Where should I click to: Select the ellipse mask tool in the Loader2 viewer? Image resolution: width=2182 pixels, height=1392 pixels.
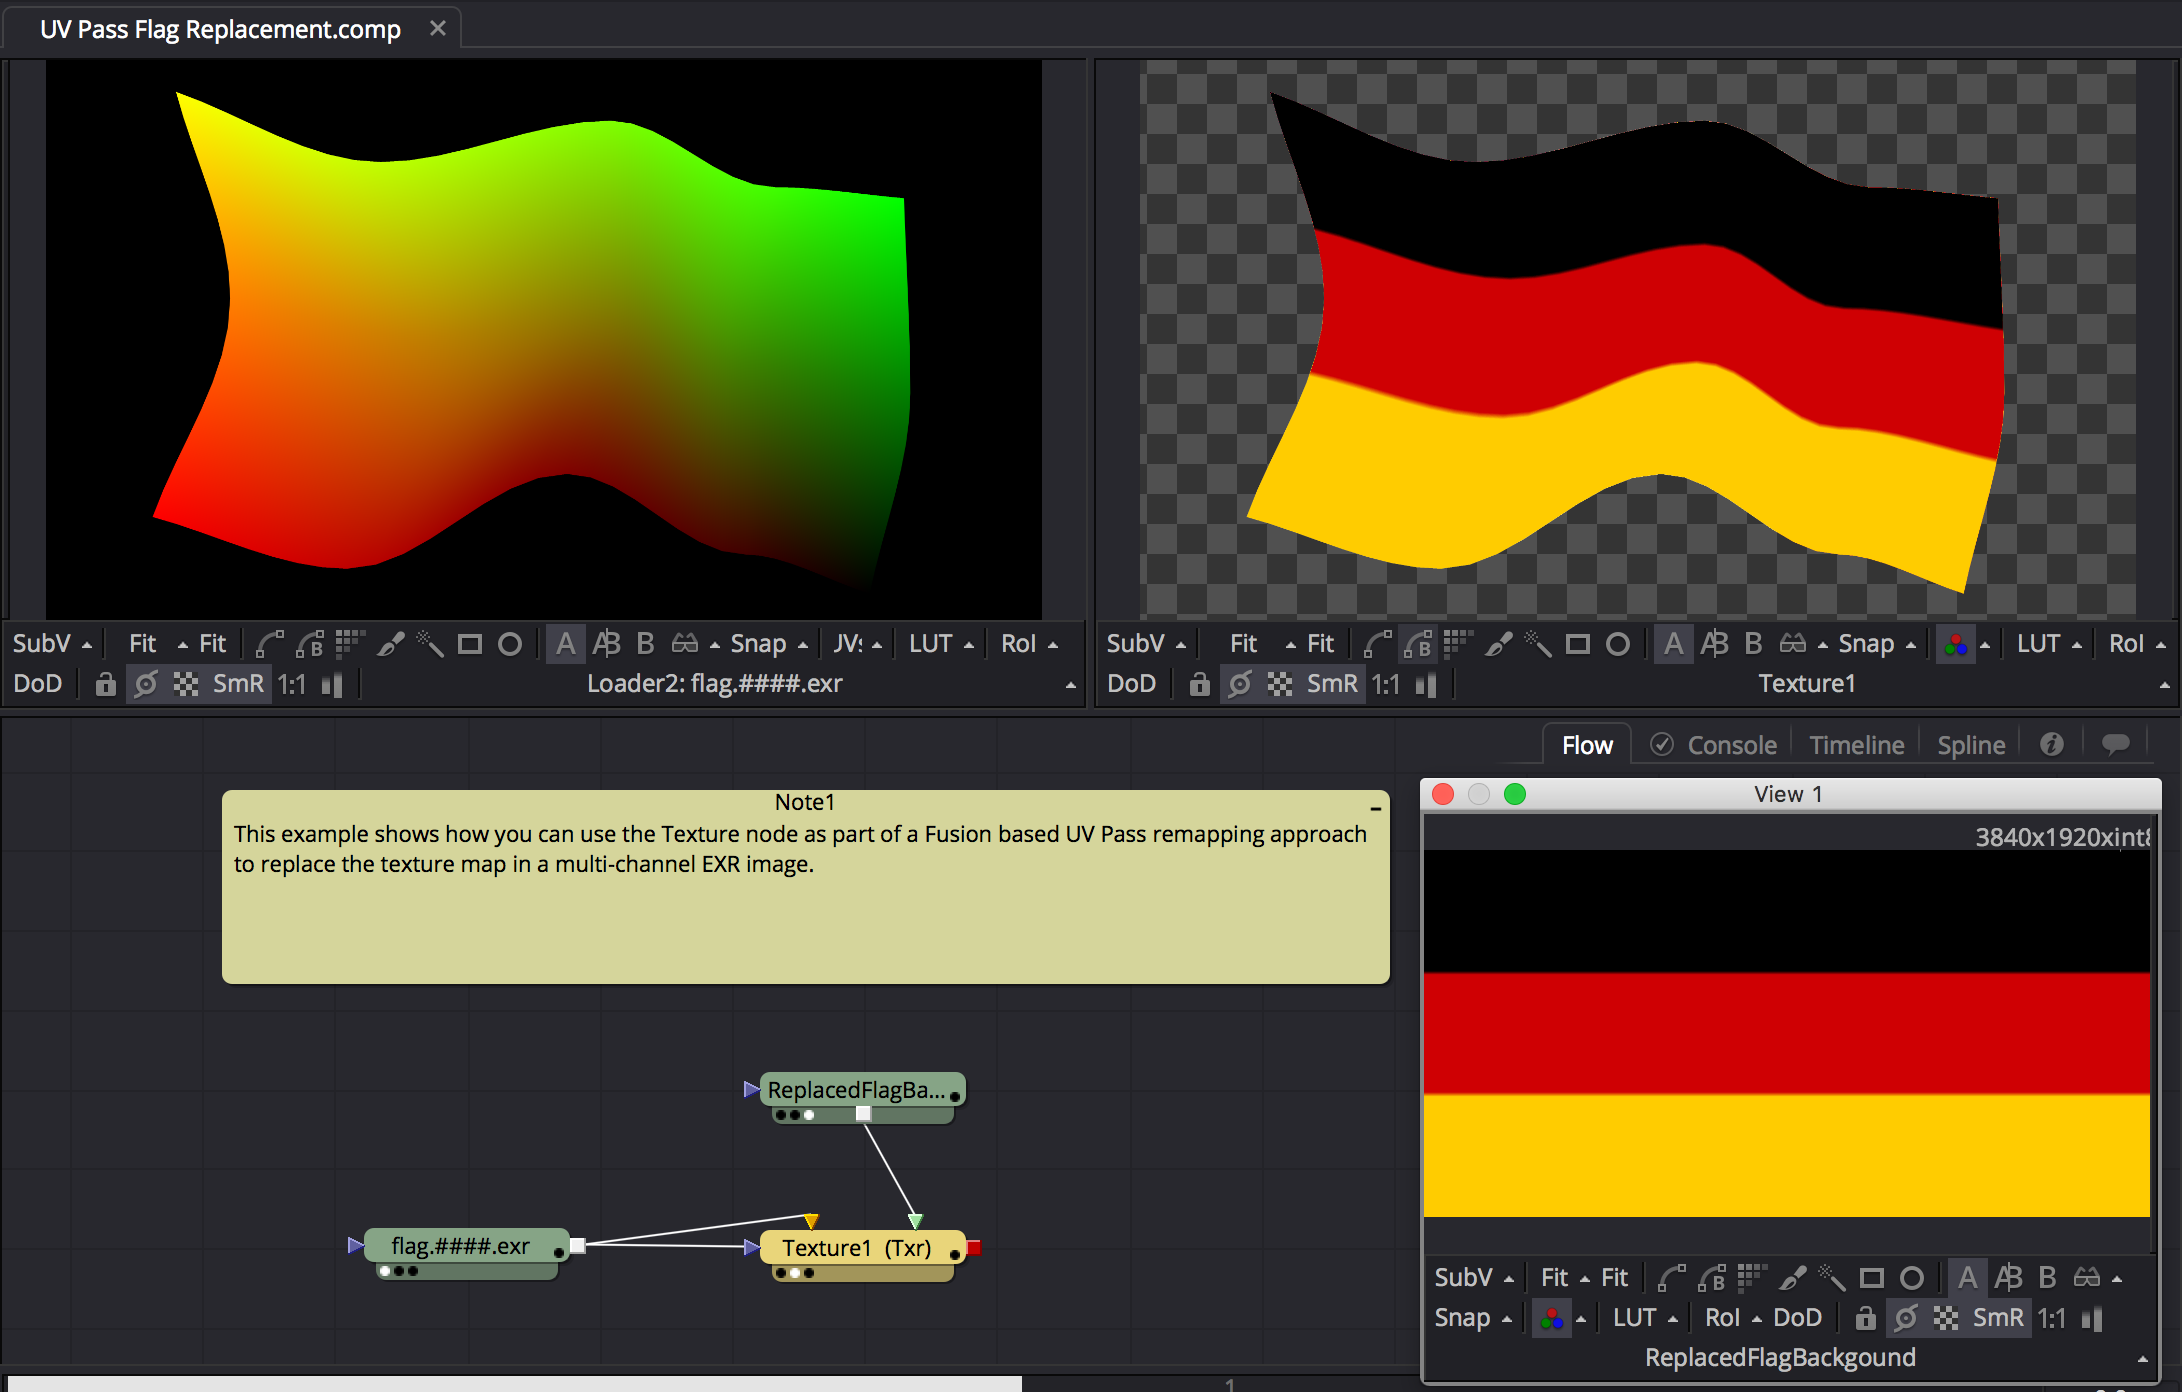point(510,644)
